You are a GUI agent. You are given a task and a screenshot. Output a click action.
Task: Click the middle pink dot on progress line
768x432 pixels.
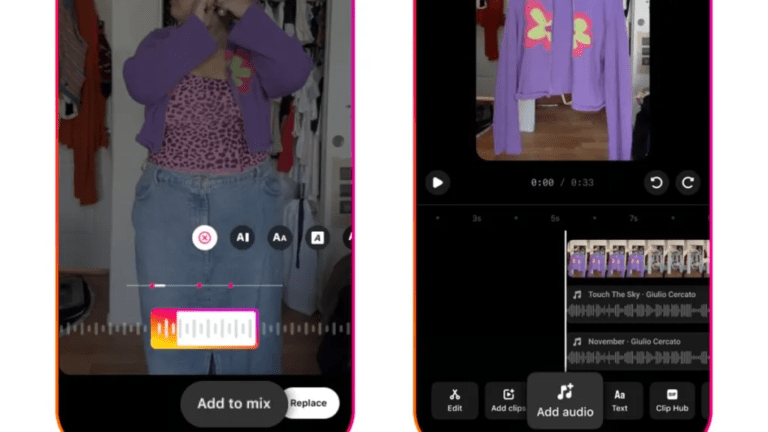pos(199,285)
